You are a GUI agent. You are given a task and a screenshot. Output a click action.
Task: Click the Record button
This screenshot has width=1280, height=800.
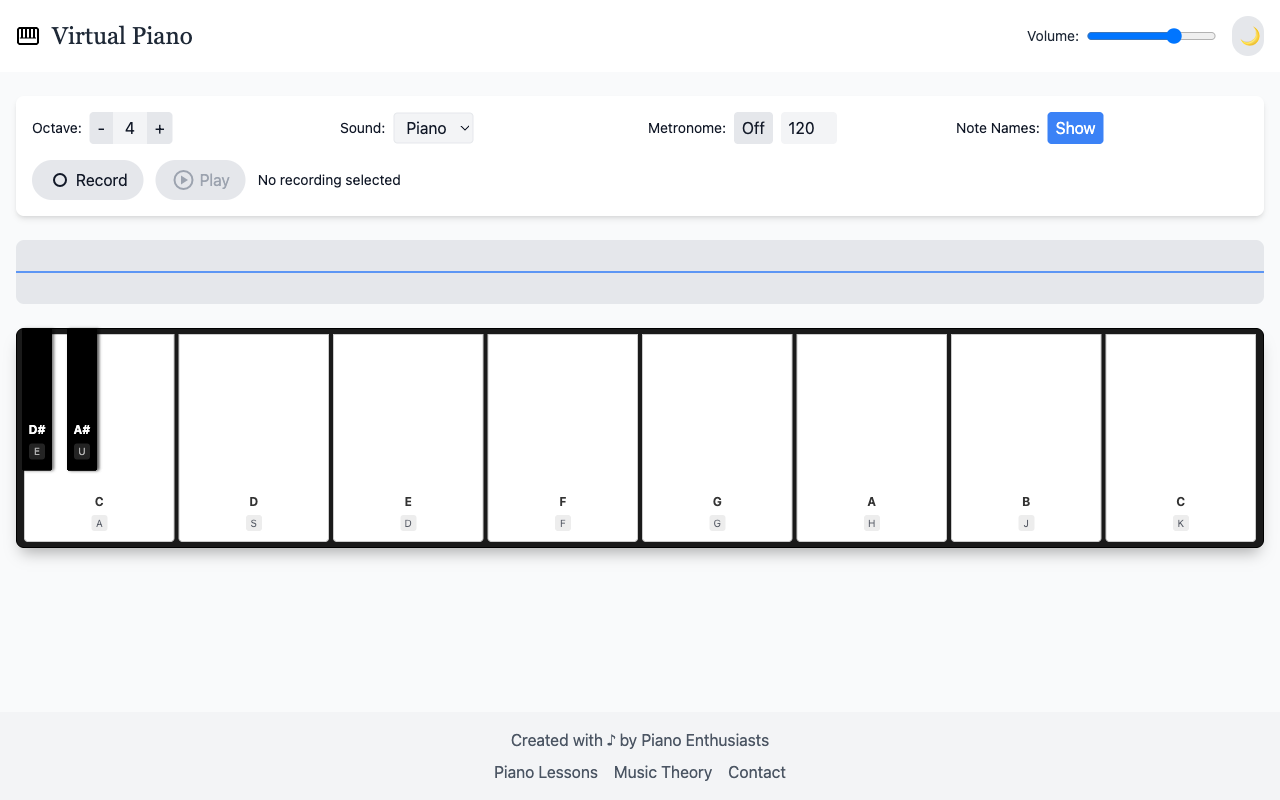88,180
